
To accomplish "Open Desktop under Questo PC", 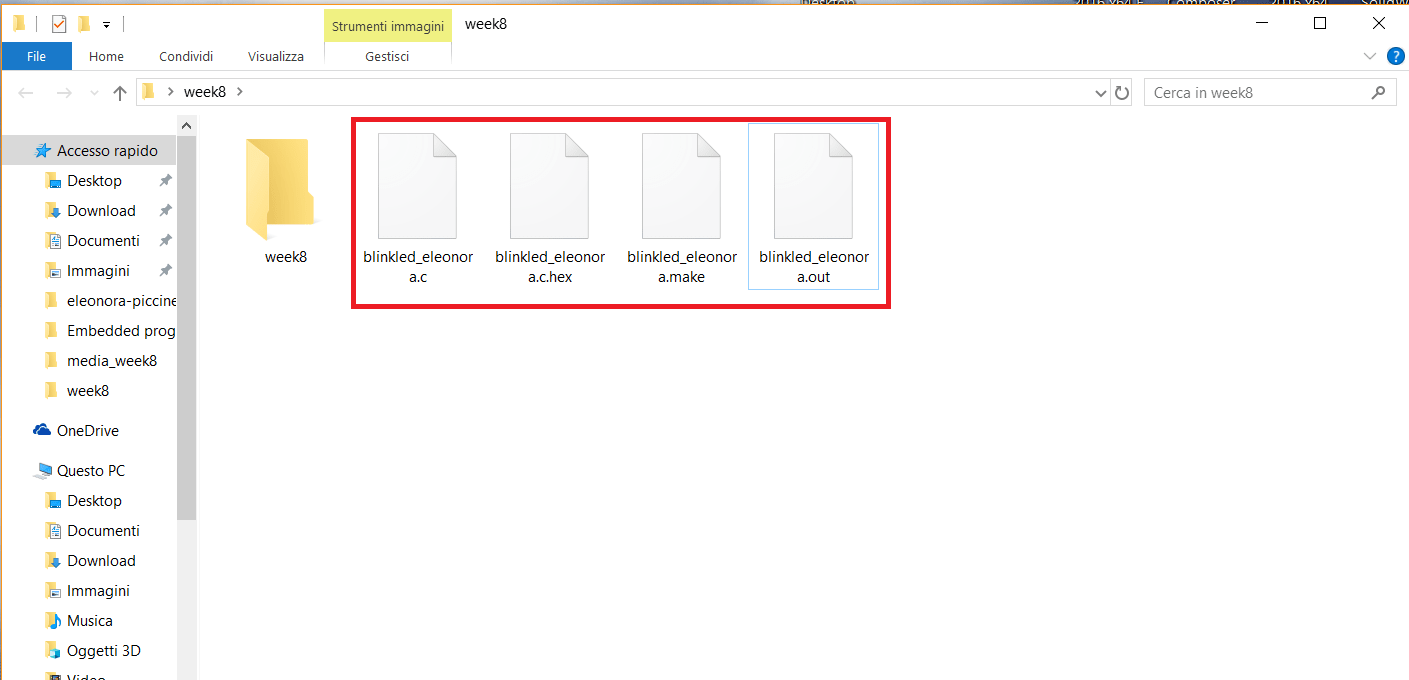I will click(x=94, y=501).
